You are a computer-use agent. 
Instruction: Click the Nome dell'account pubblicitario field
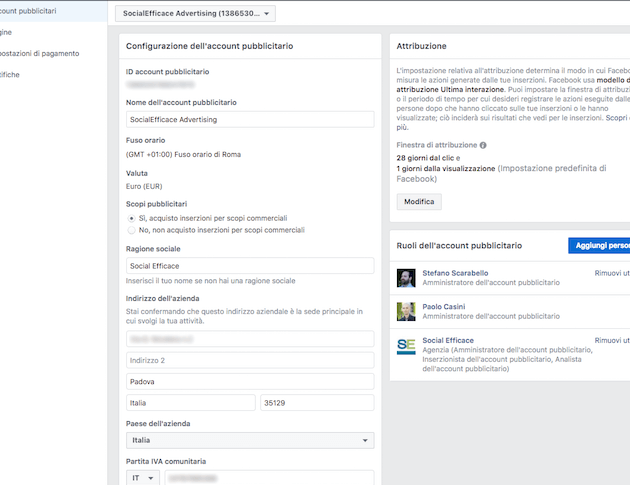point(250,119)
